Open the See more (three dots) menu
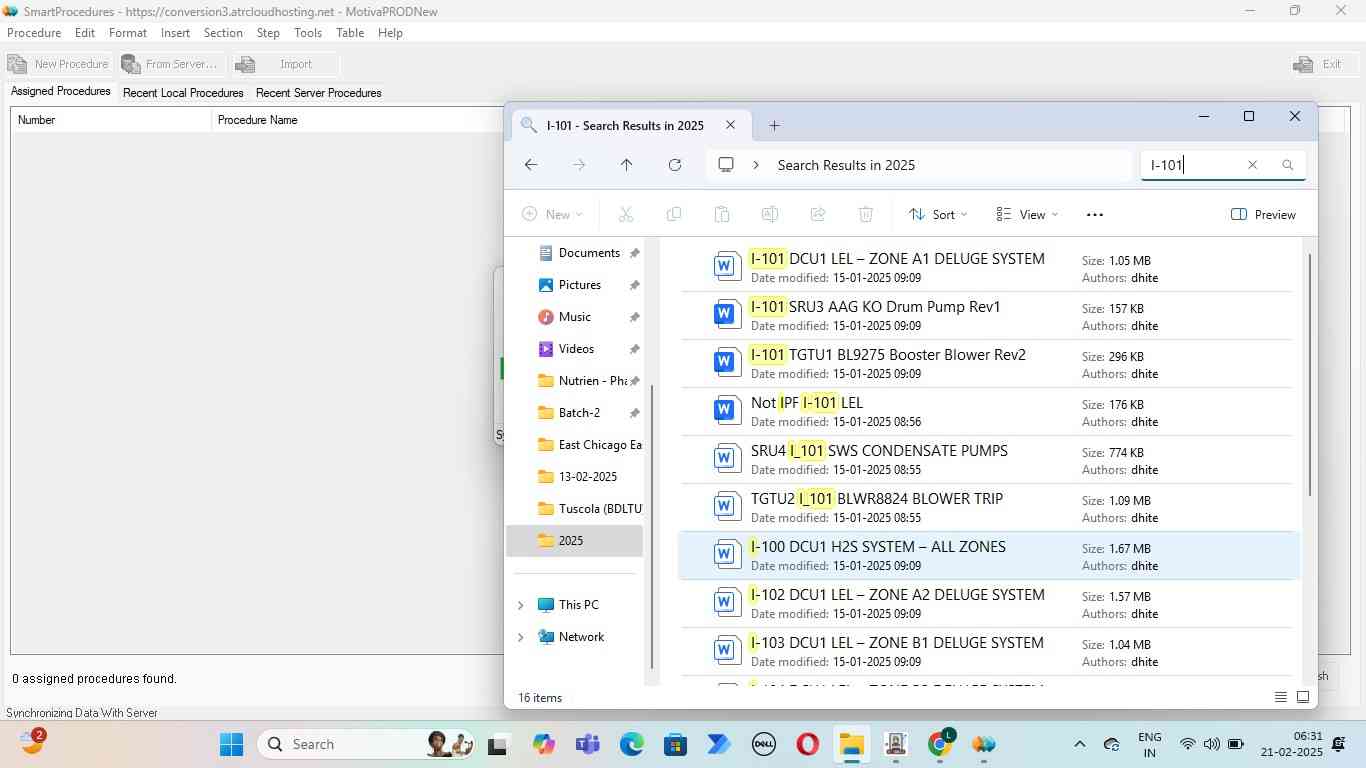Image resolution: width=1366 pixels, height=768 pixels. tap(1094, 214)
